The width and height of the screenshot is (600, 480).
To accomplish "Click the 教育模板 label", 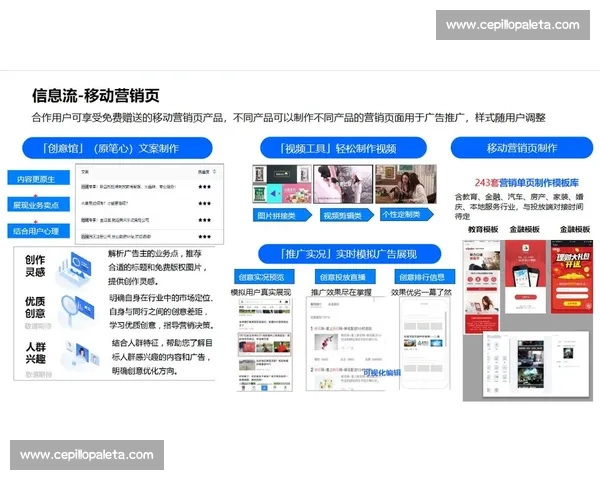I will point(483,229).
